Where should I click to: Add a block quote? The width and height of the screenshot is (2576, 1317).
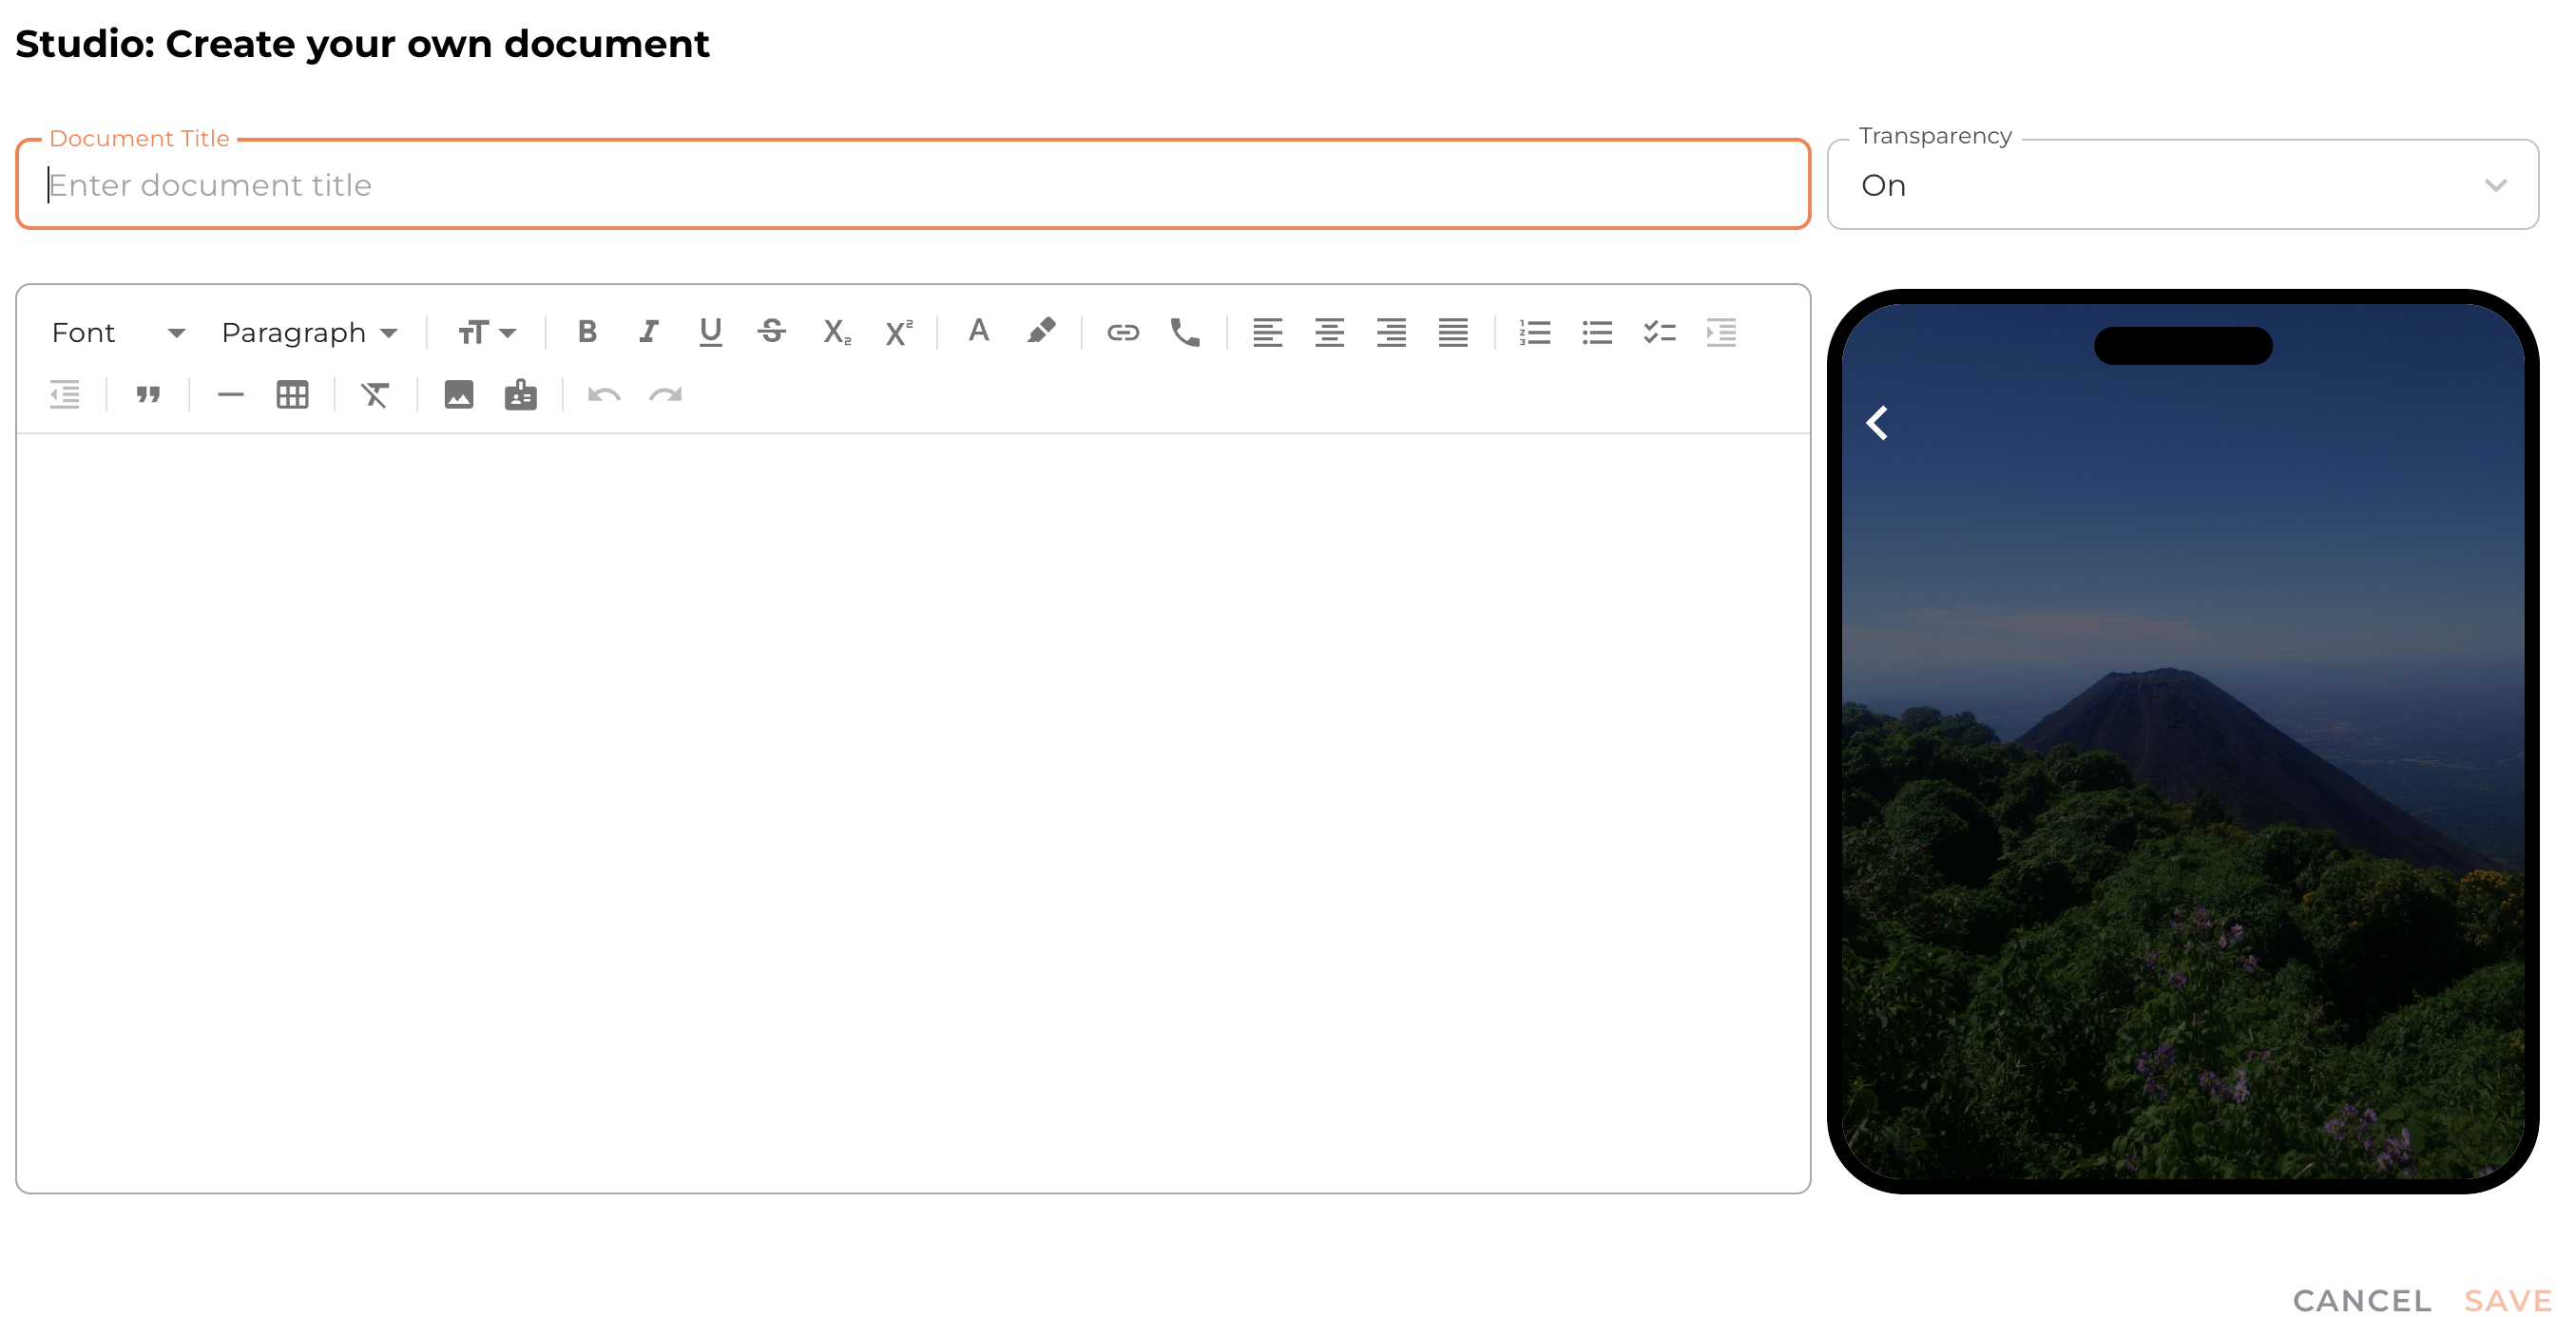148,395
